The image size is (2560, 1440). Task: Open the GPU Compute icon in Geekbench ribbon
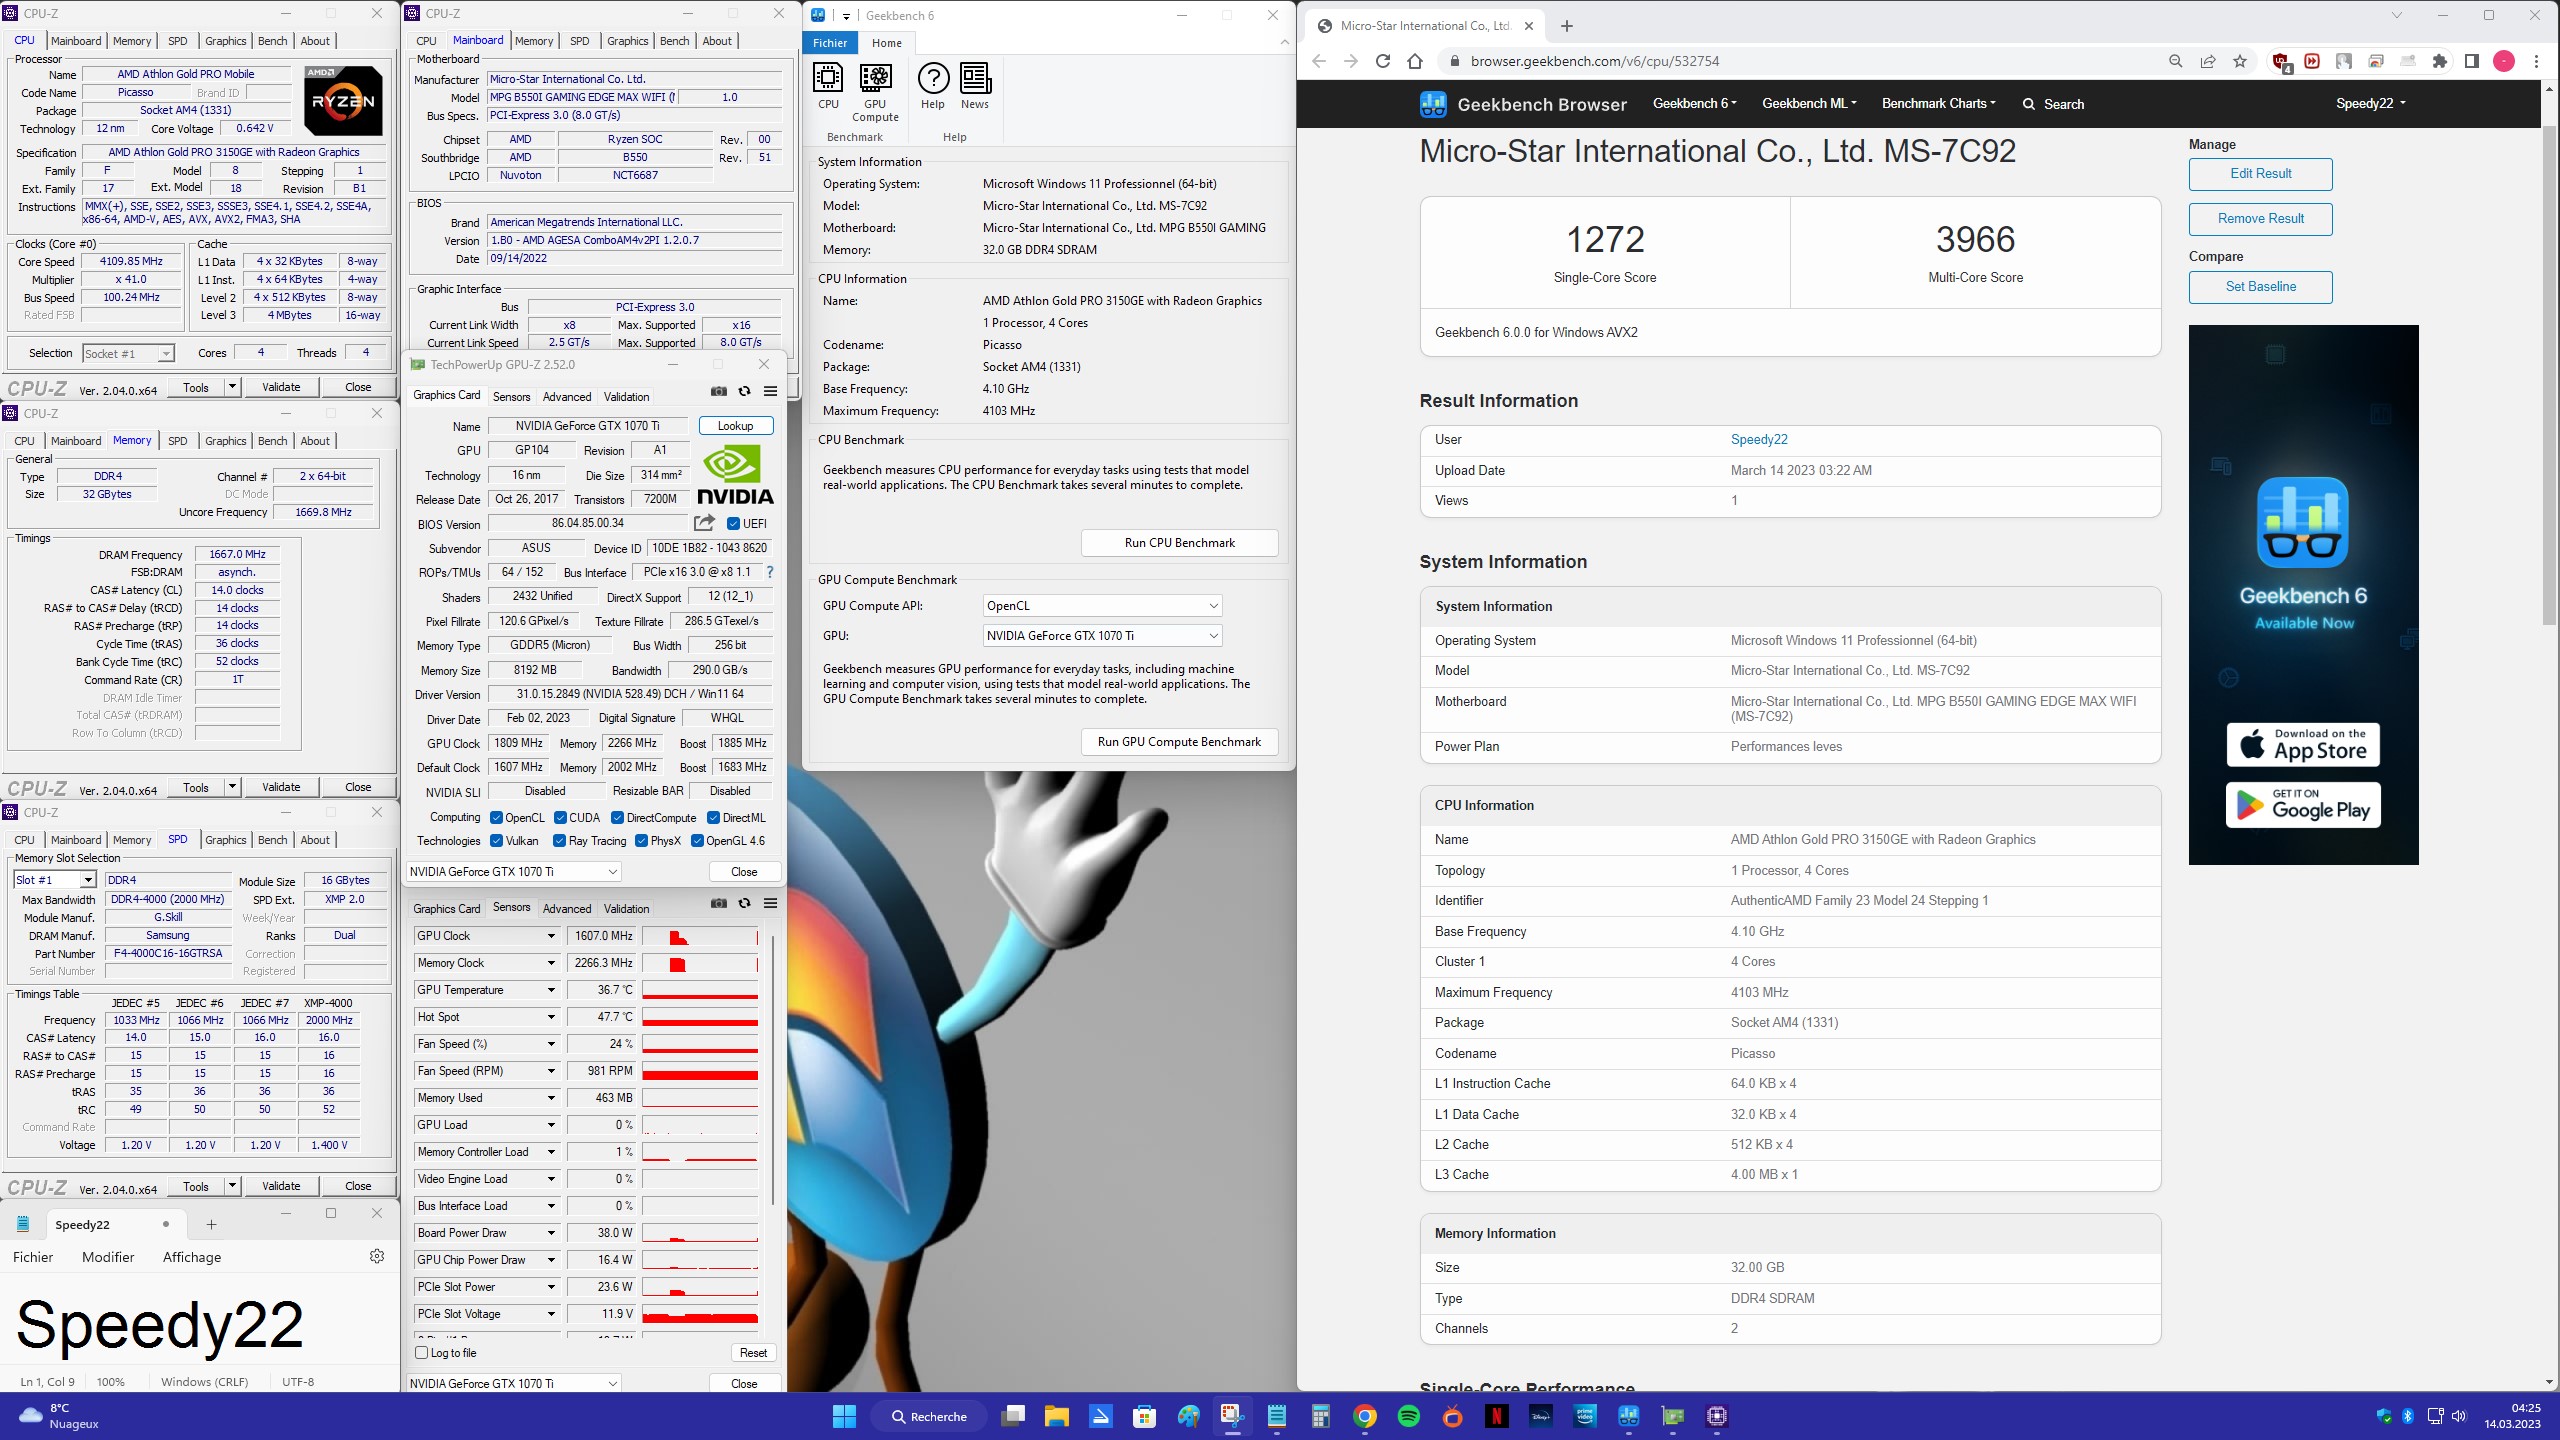tap(875, 92)
